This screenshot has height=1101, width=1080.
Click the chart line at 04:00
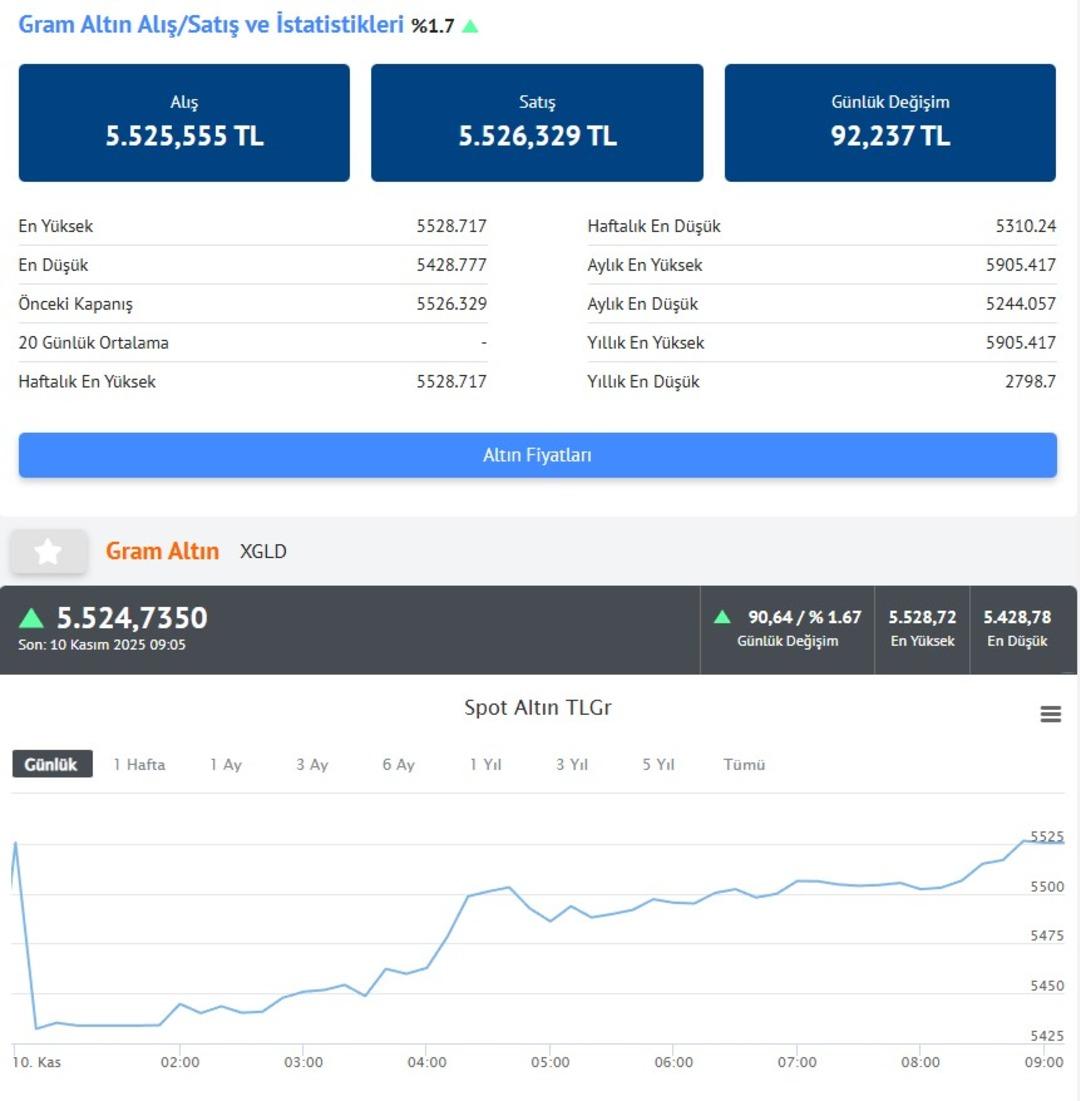tap(427, 967)
